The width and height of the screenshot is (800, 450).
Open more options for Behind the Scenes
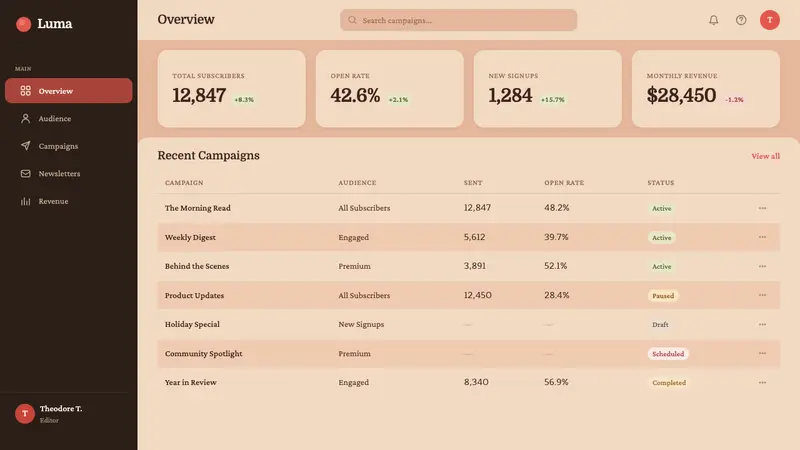(x=762, y=266)
